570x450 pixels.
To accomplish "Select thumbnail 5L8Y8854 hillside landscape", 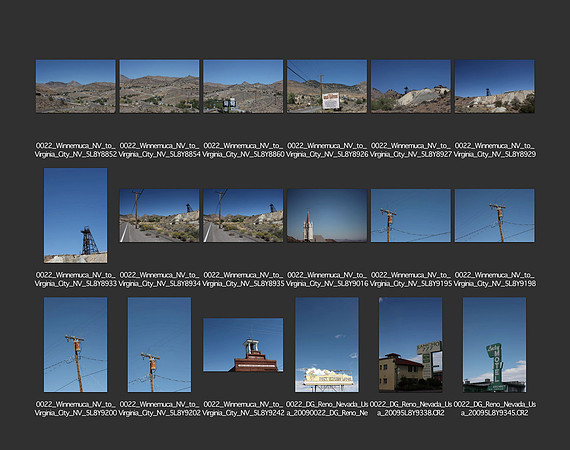I will [159, 86].
